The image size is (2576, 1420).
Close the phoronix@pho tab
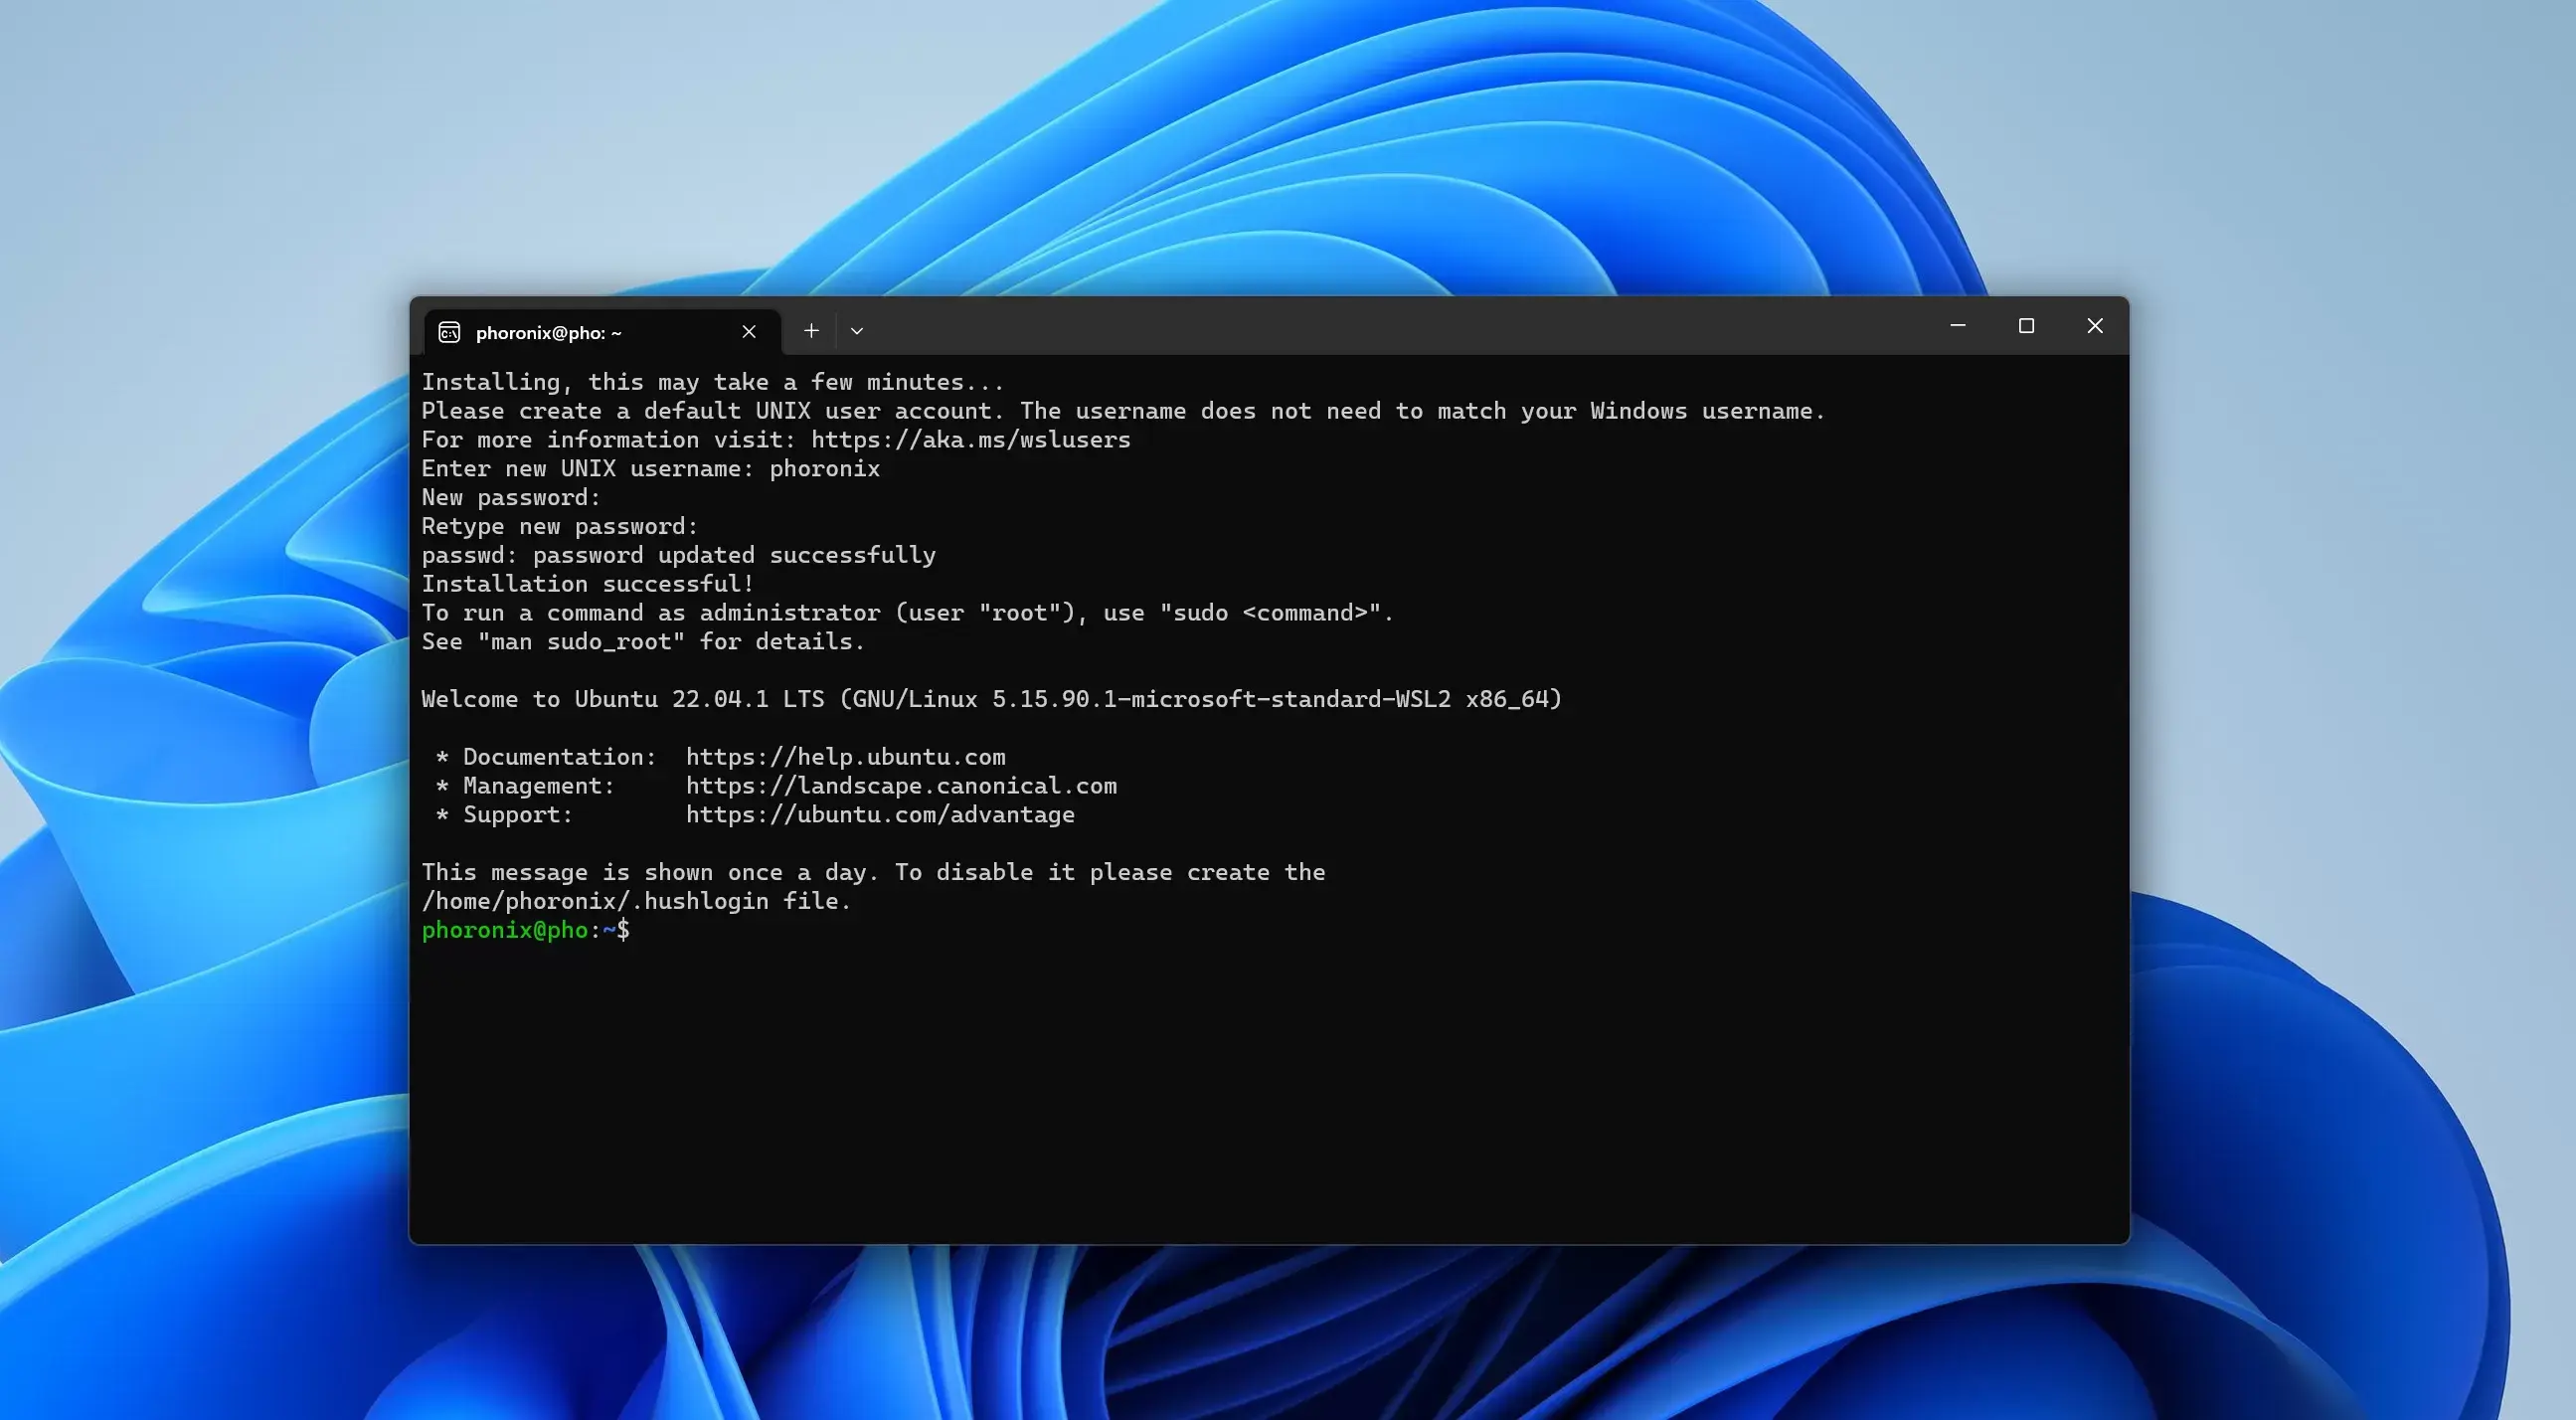click(749, 332)
